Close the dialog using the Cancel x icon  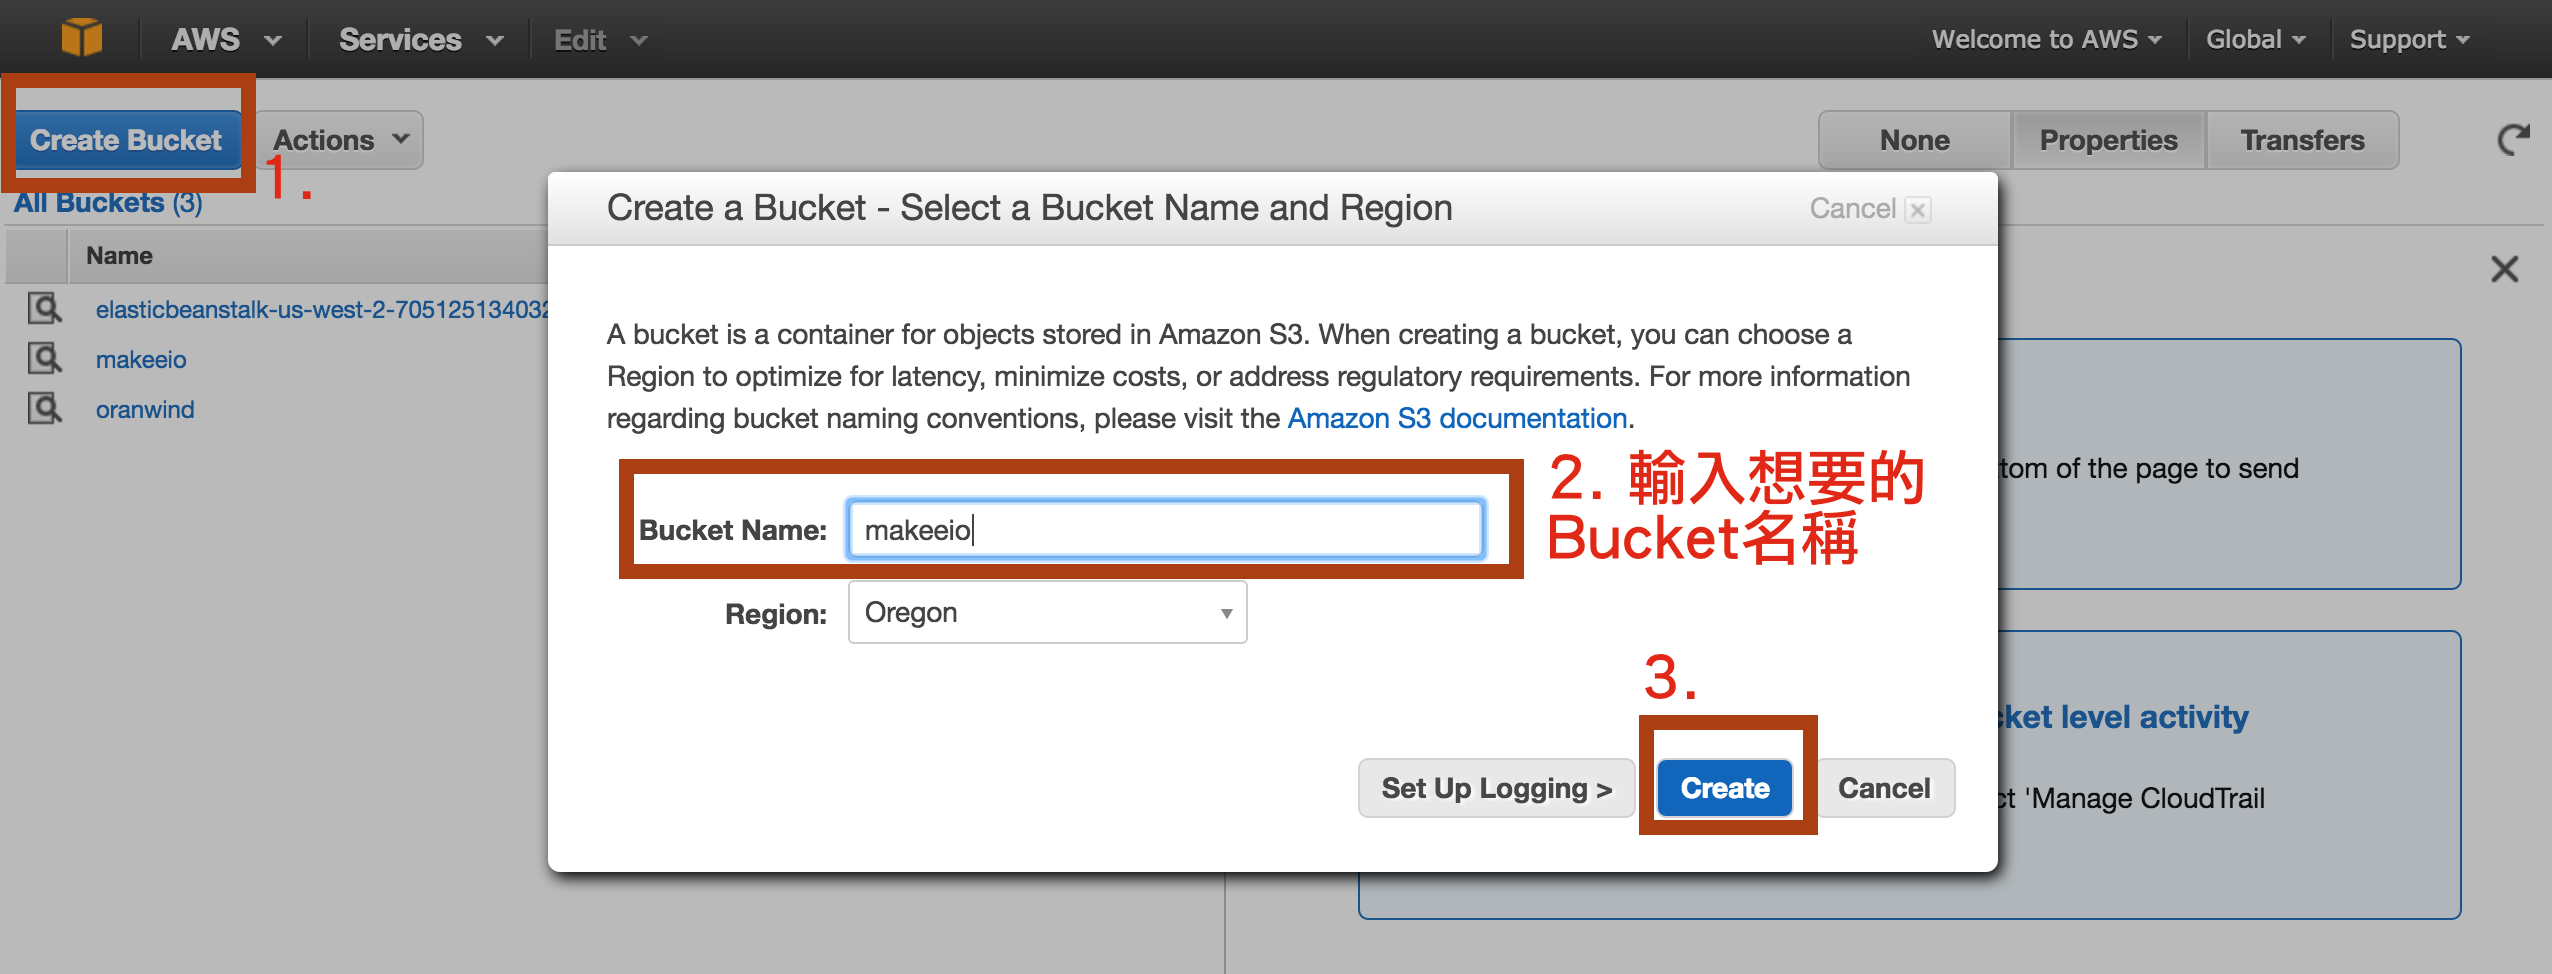pyautogui.click(x=1917, y=210)
